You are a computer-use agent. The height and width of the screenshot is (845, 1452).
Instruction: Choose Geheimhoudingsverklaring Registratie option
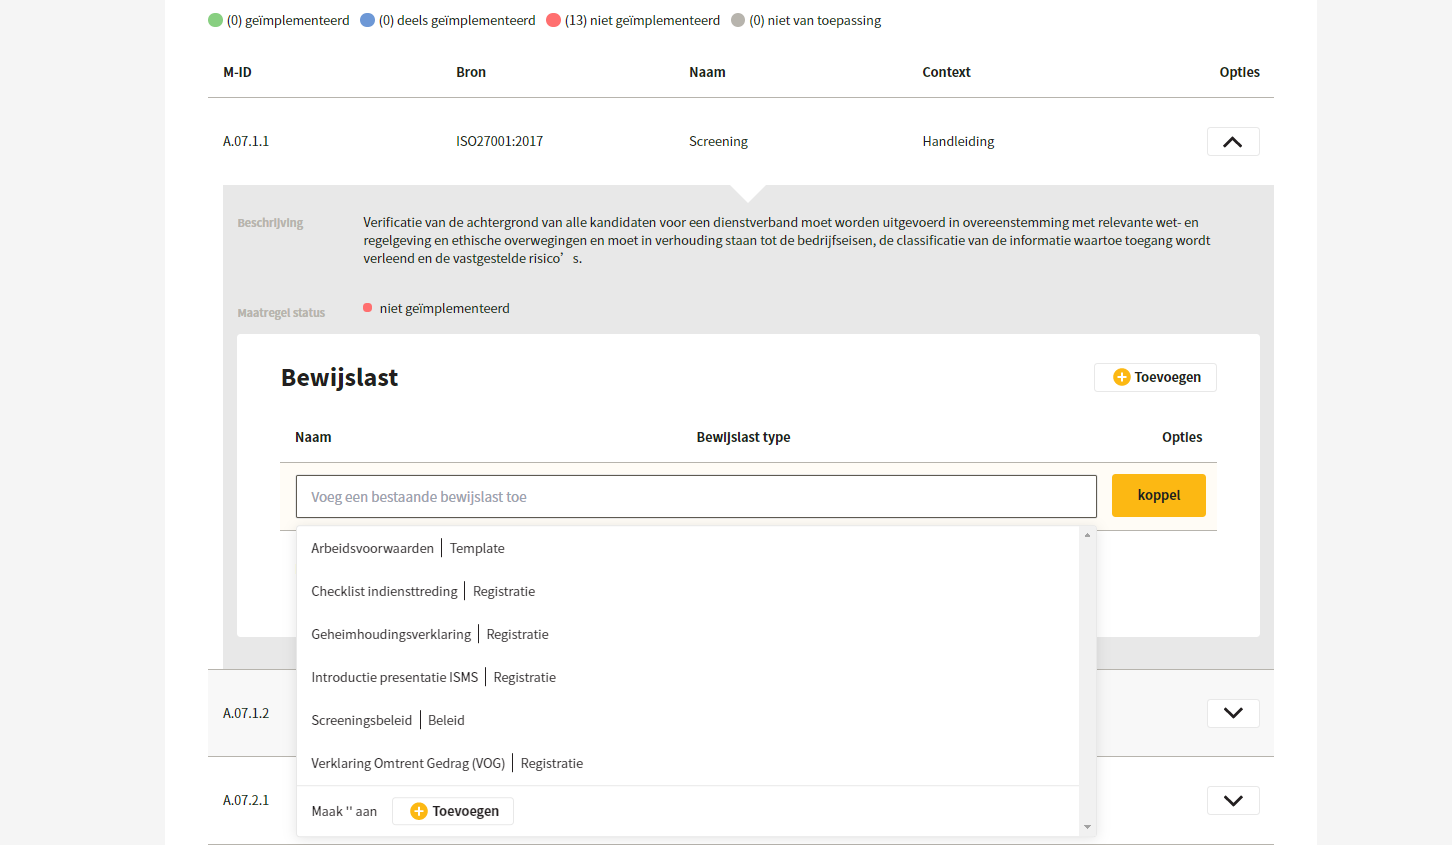[x=688, y=634]
